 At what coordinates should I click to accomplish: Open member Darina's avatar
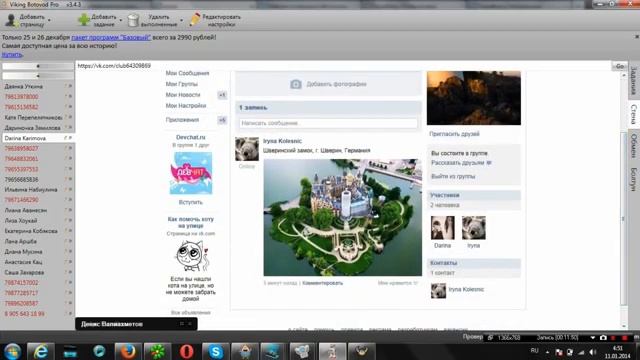[442, 228]
